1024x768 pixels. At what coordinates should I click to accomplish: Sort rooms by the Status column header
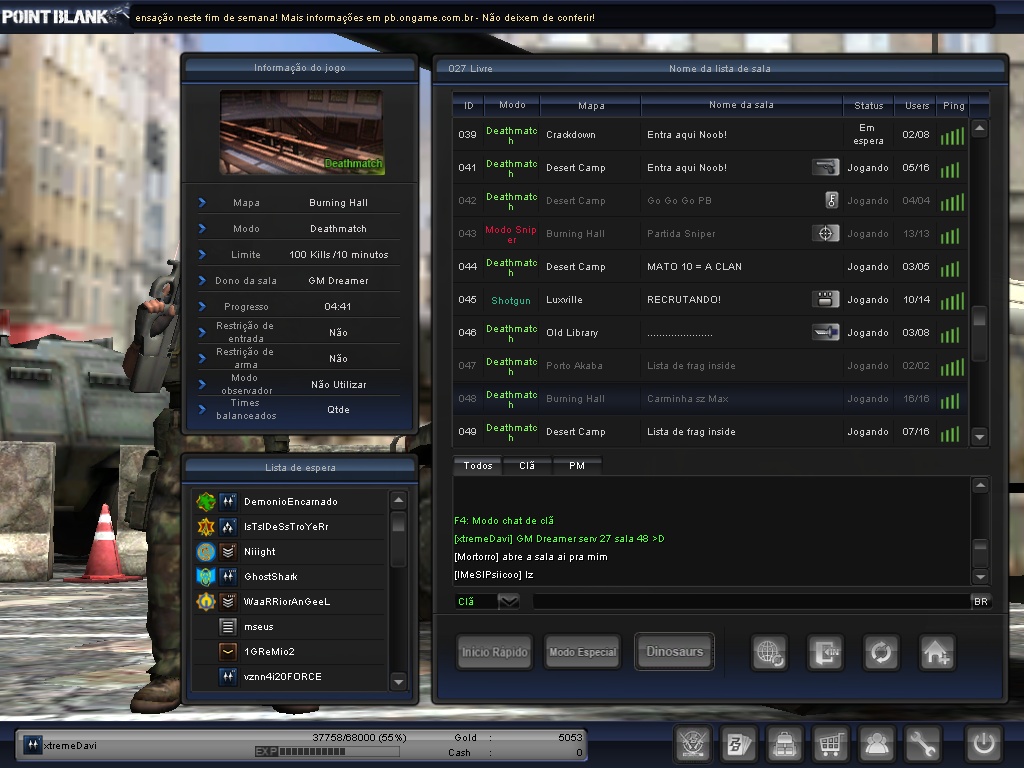point(869,105)
